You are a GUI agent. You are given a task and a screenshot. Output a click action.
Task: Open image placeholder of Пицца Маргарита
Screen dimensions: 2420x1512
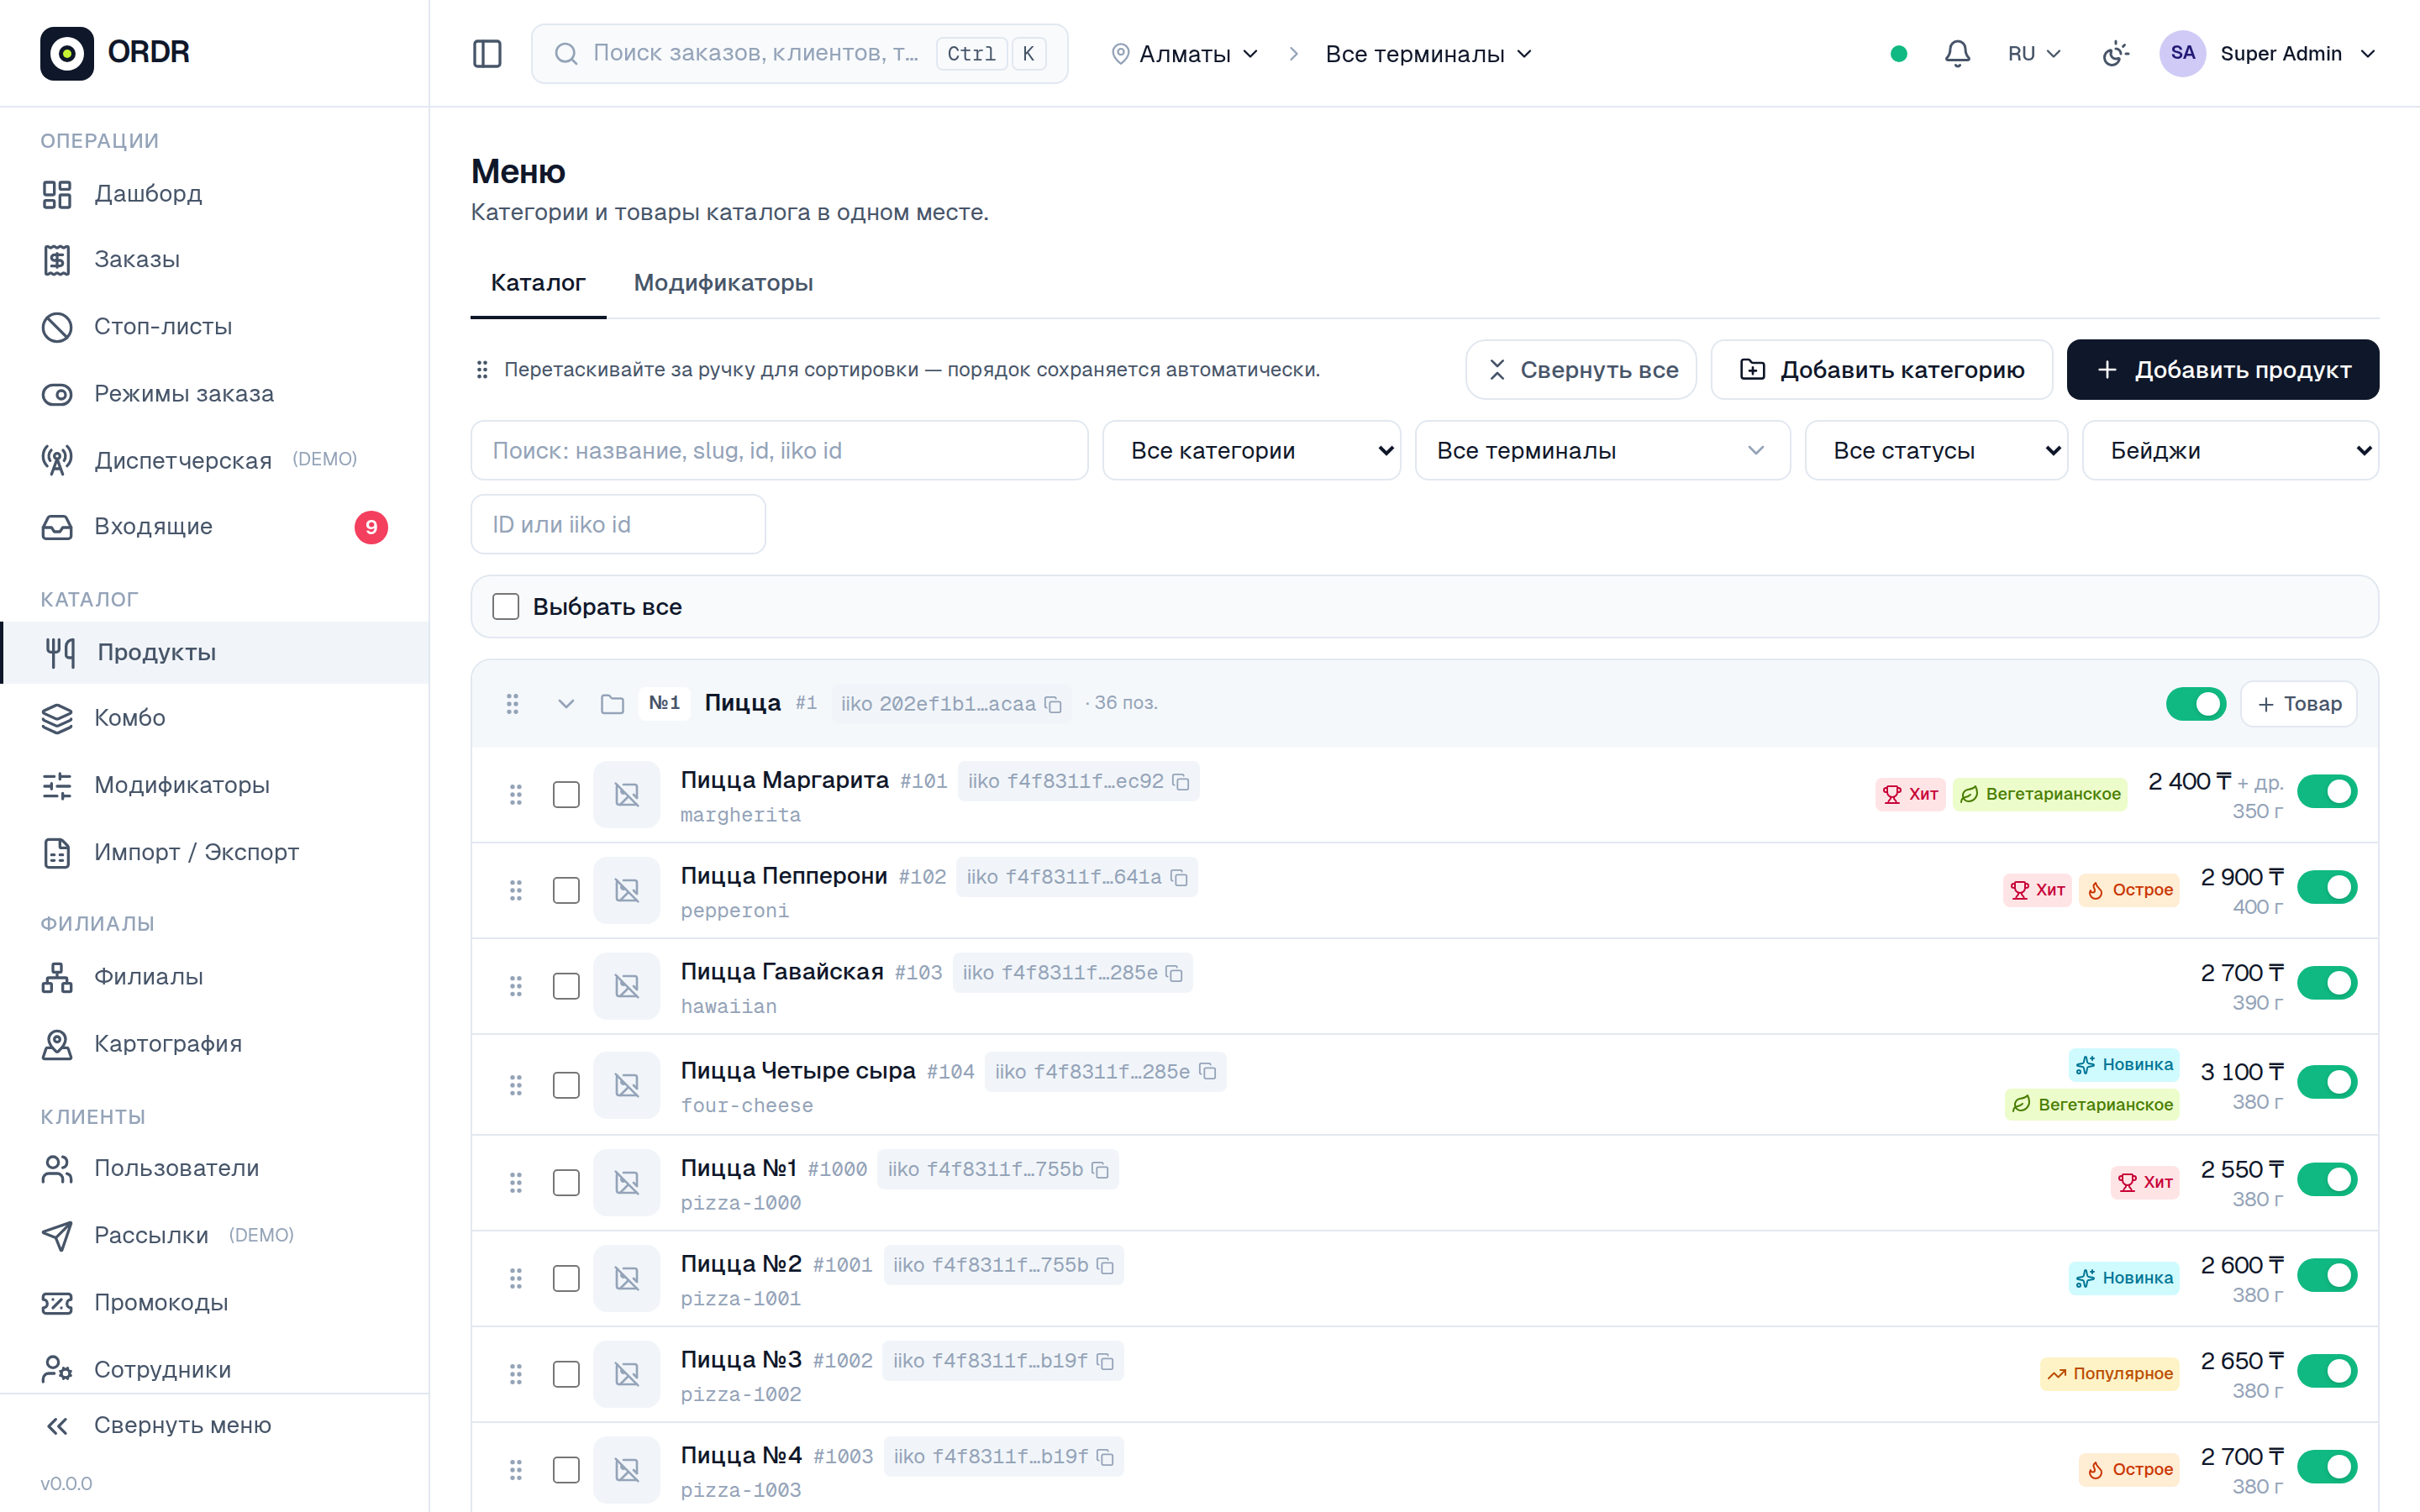point(626,795)
